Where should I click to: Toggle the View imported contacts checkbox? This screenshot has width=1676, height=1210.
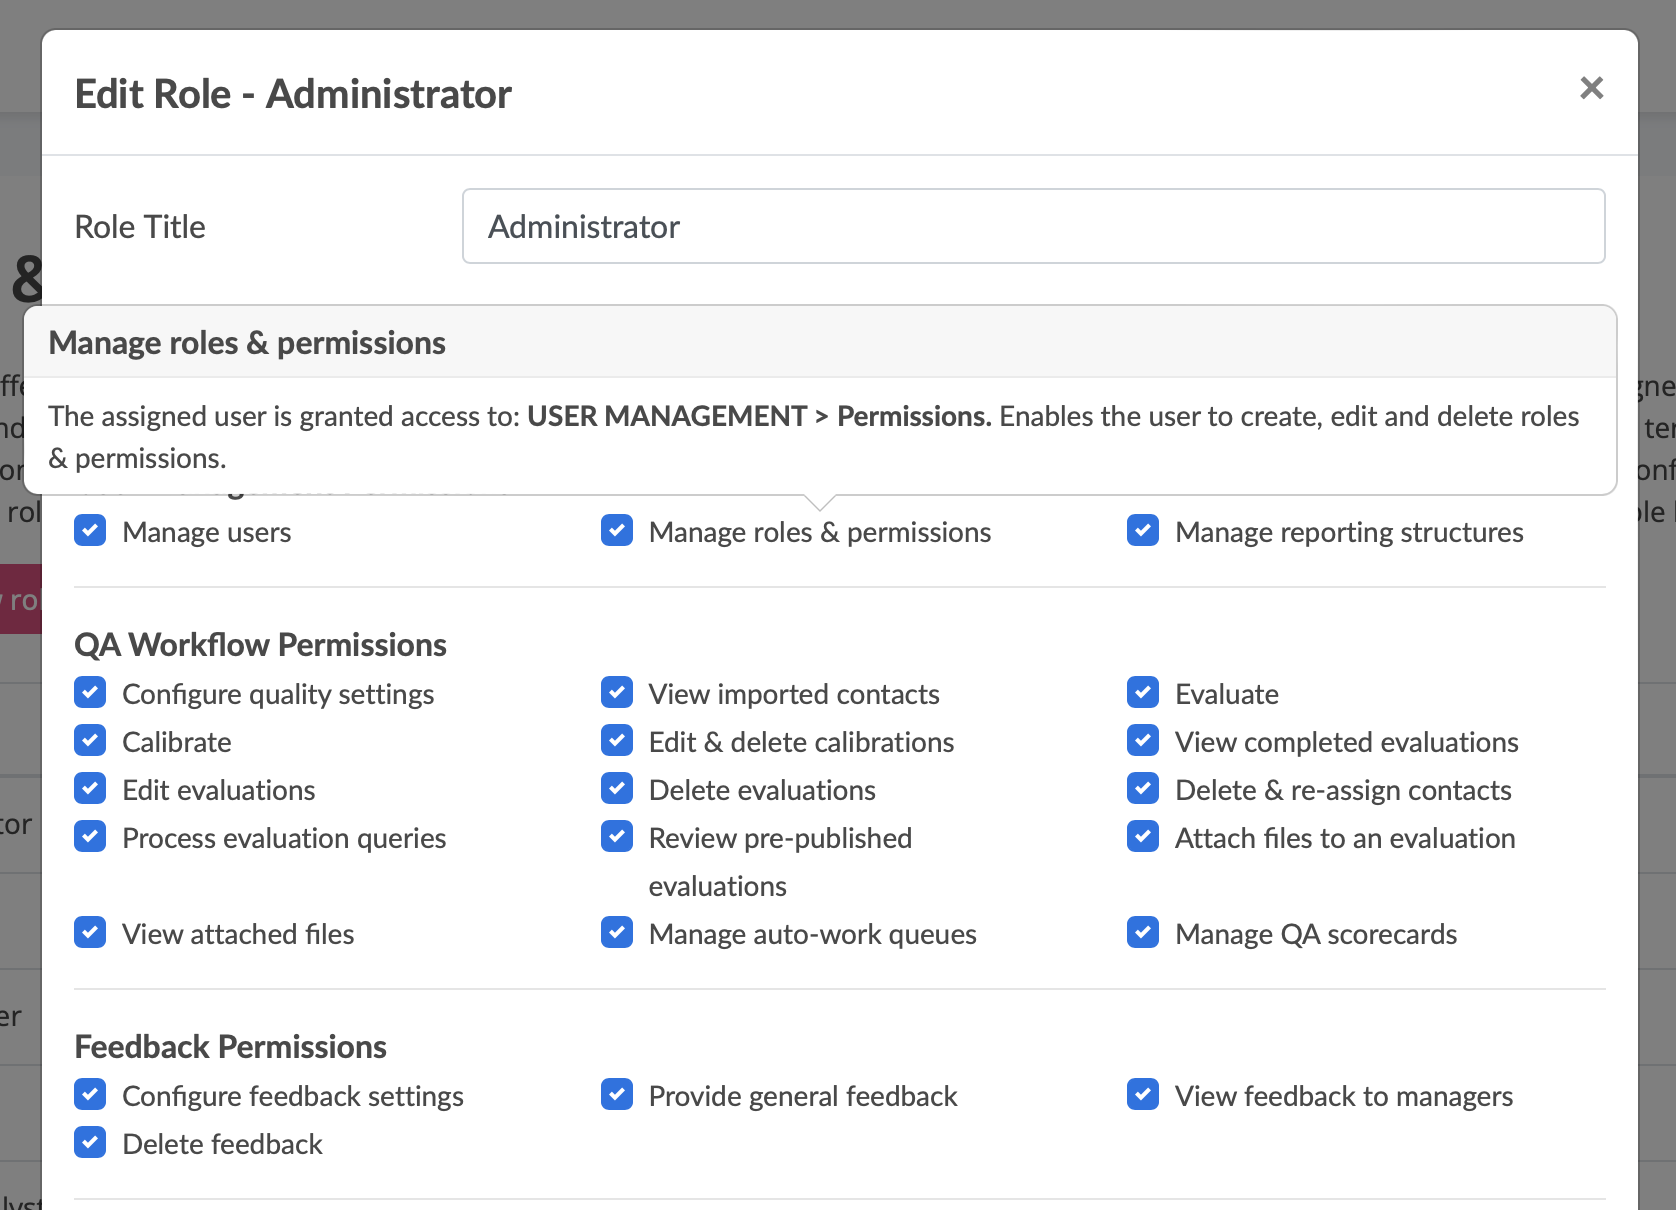tap(617, 693)
